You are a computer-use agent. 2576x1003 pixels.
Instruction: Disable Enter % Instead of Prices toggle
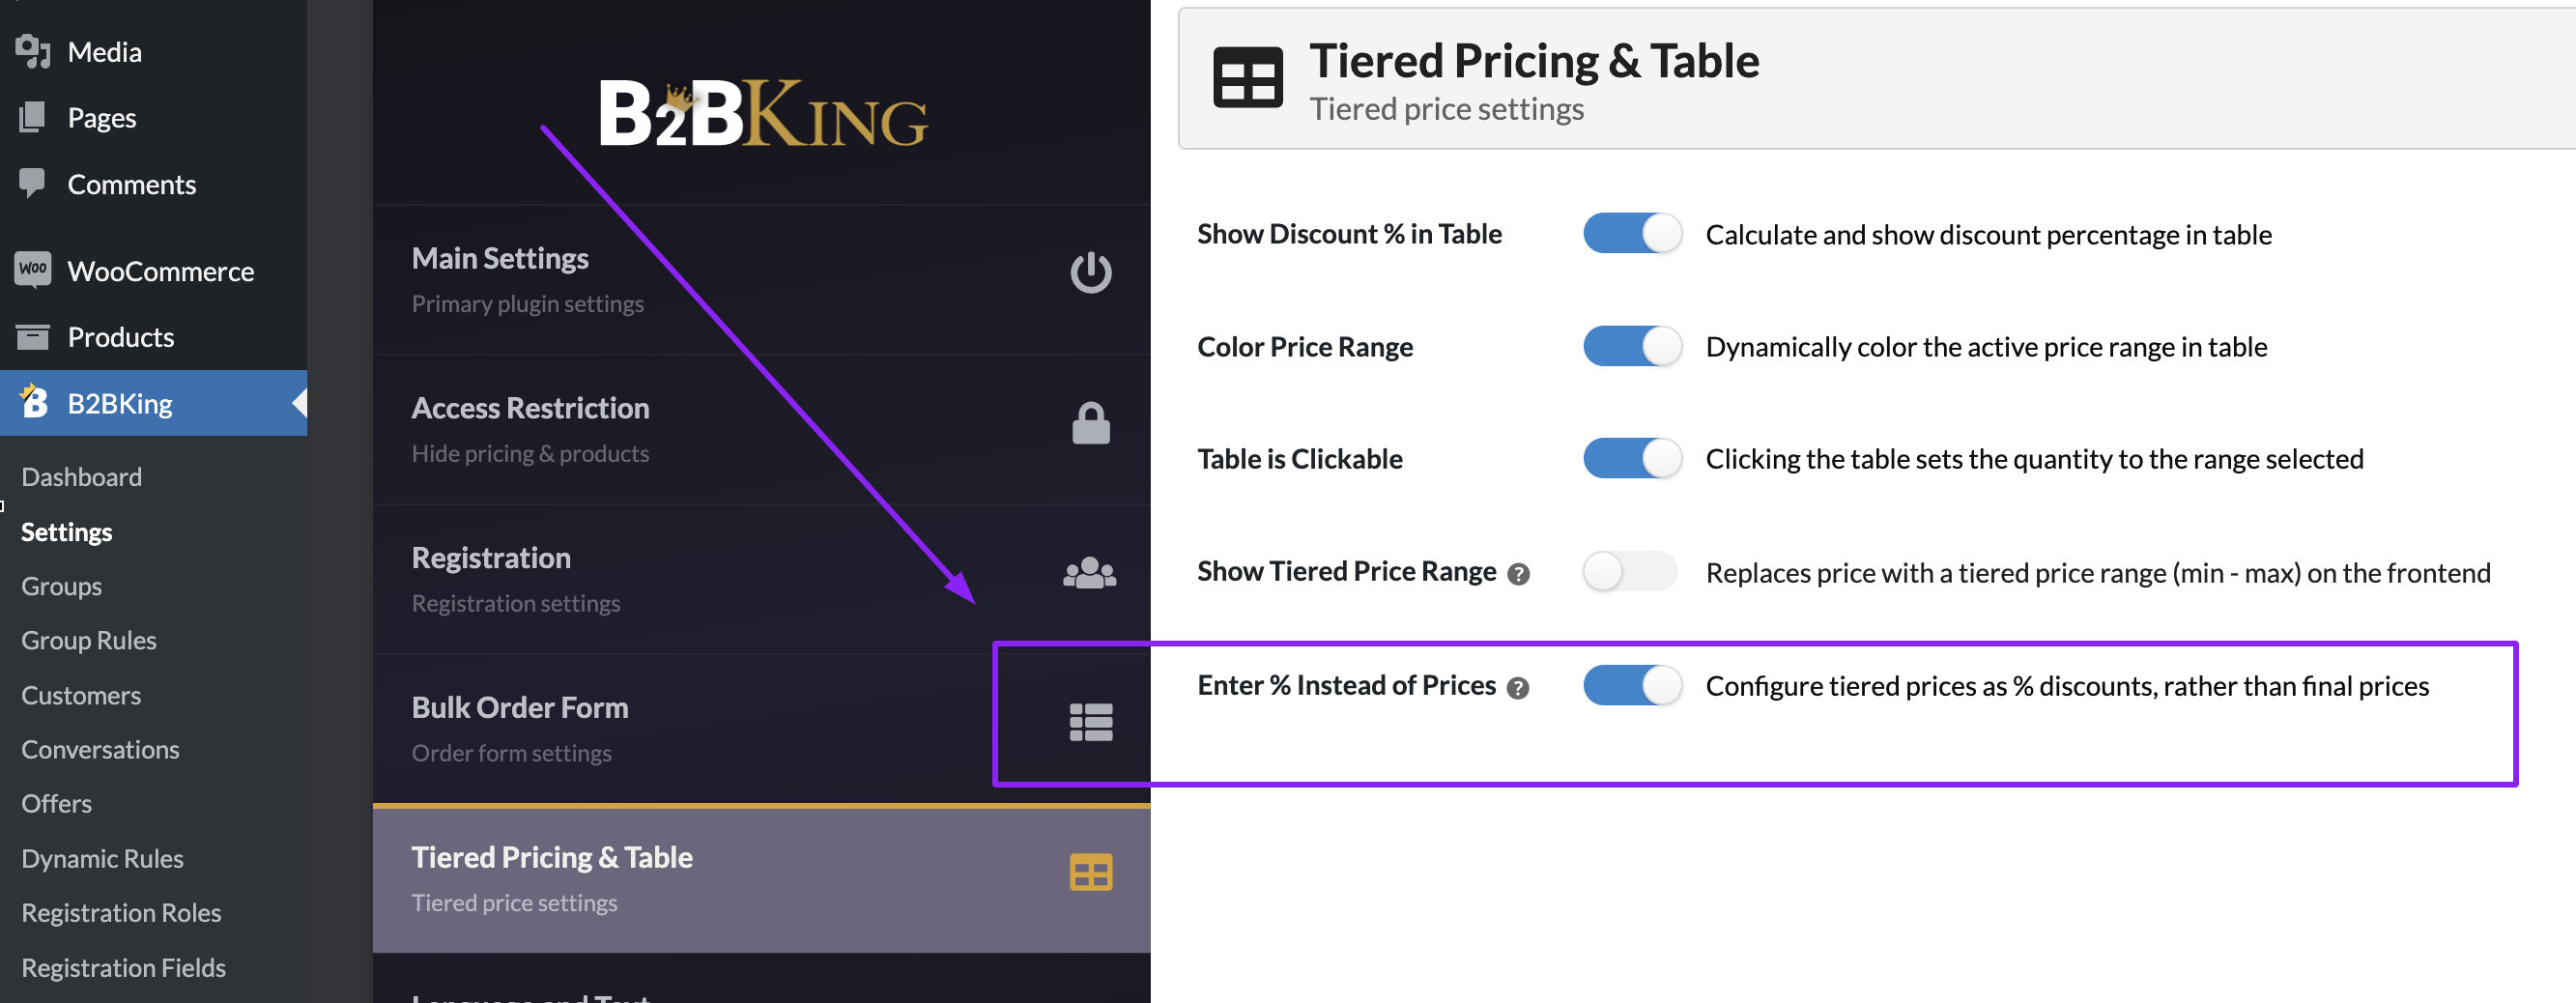pyautogui.click(x=1631, y=686)
